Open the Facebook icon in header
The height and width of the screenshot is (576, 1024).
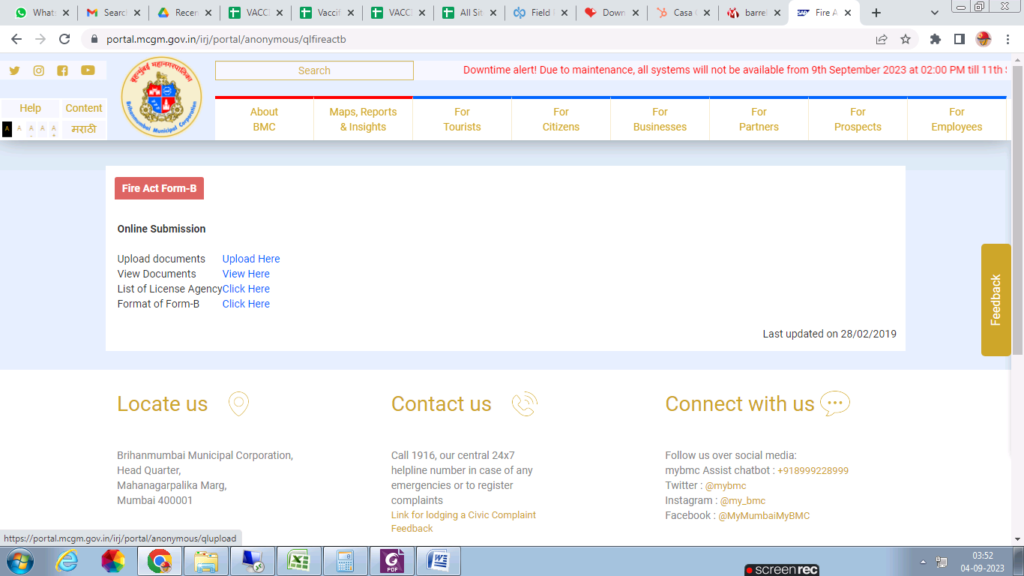(63, 71)
